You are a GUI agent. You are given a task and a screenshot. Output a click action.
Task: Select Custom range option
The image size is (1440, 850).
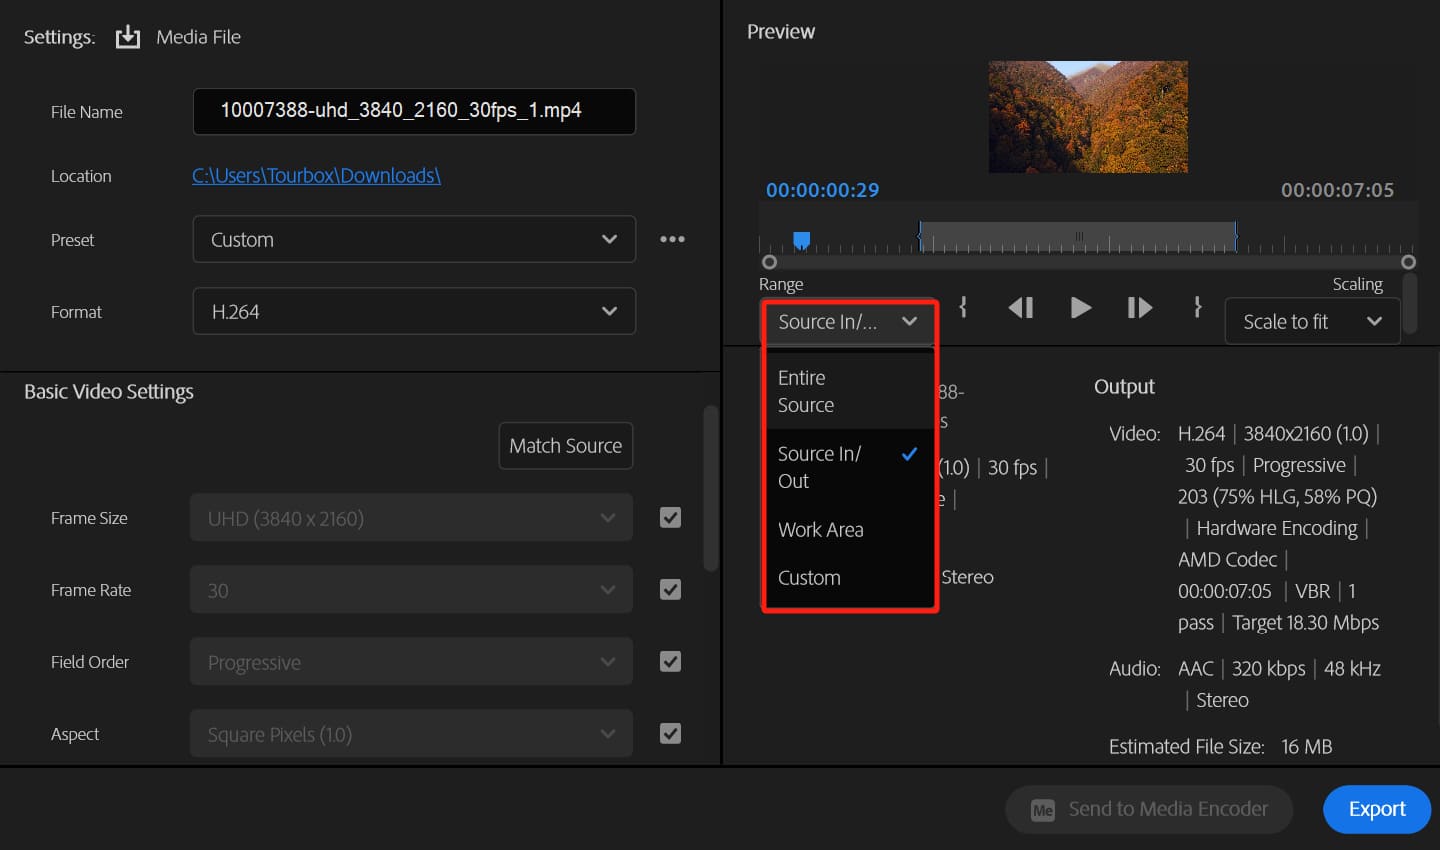point(849,578)
